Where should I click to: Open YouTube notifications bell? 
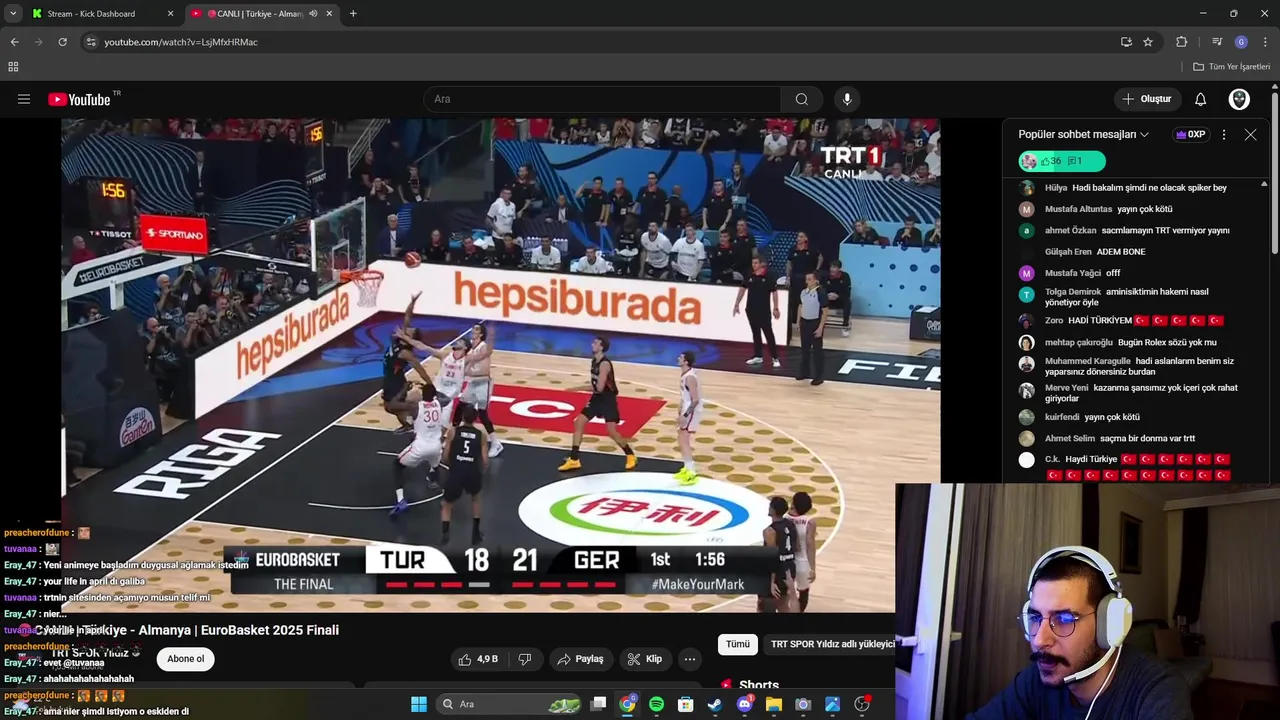1201,99
